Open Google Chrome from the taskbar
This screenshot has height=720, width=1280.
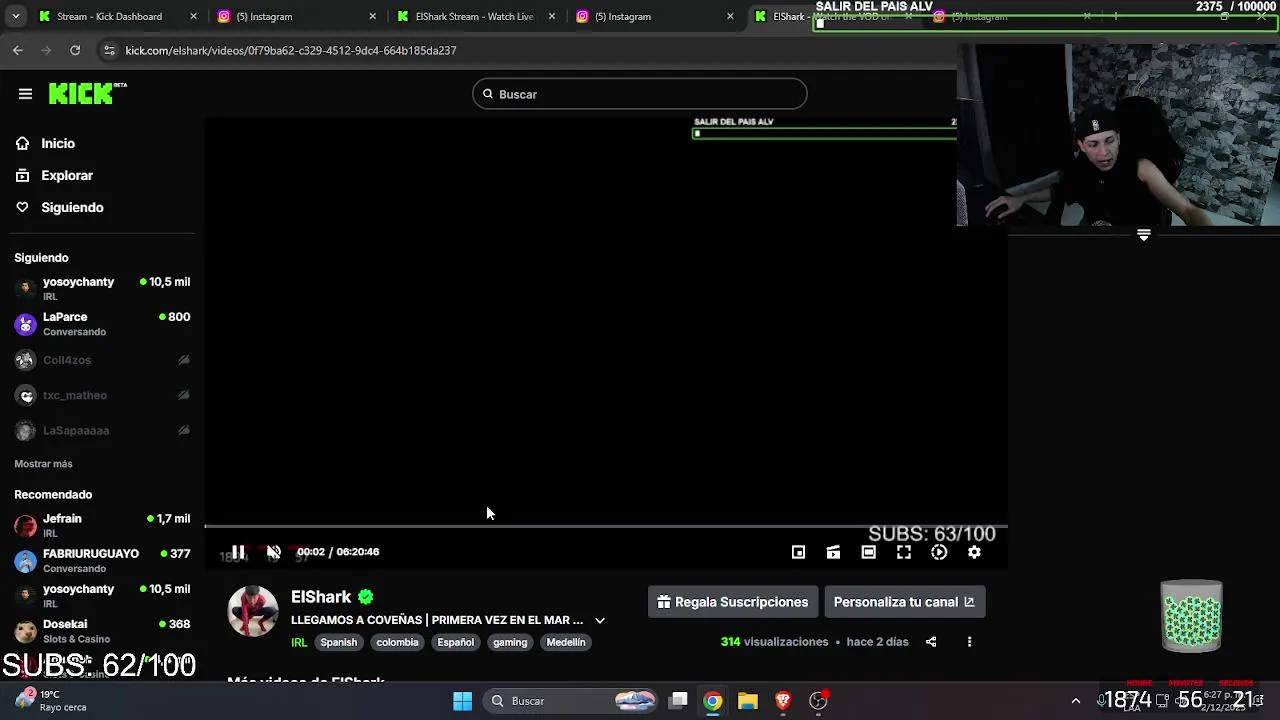712,701
